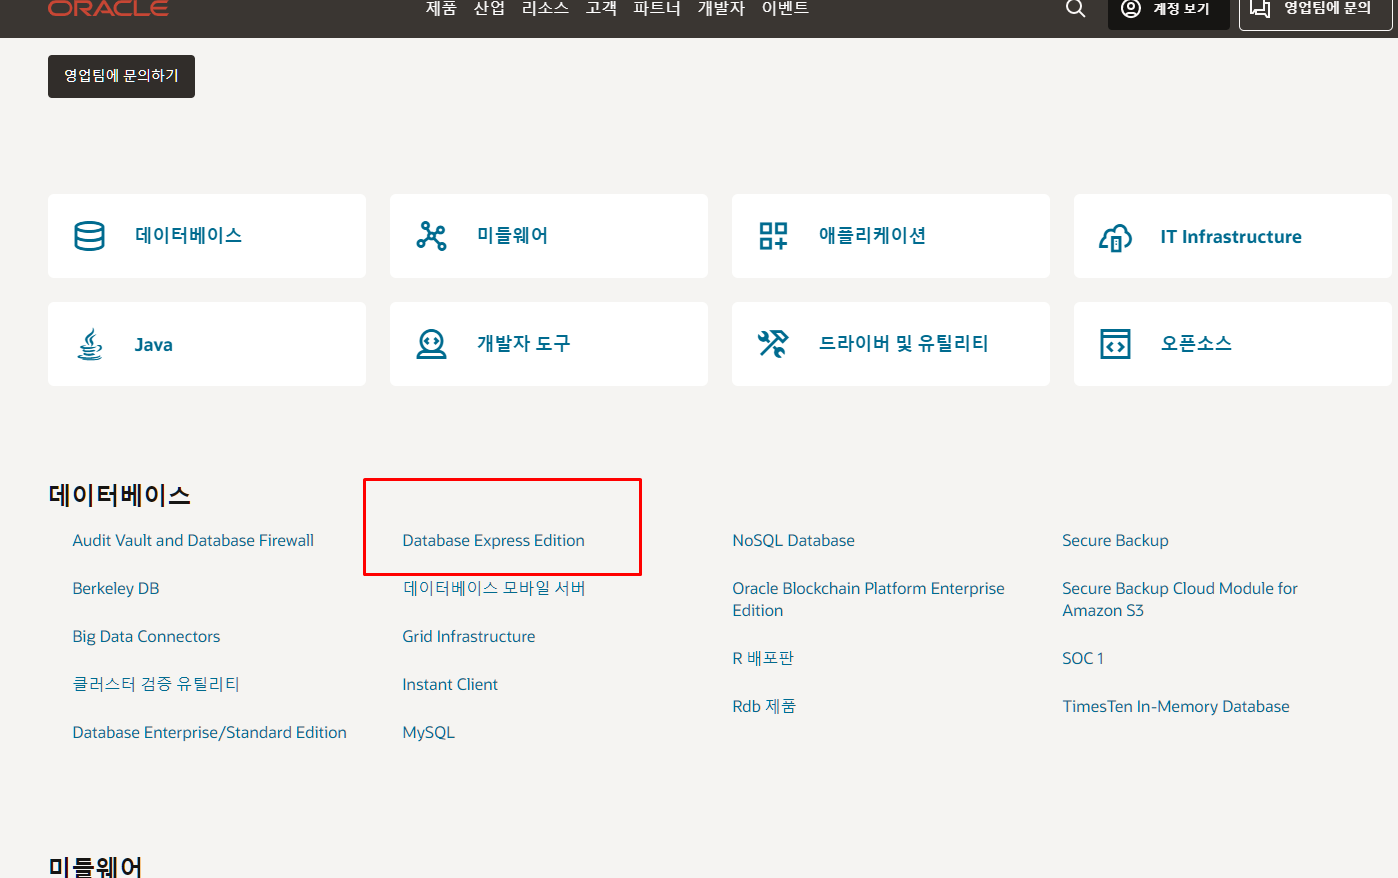Click the chat icon in top-right sales button
This screenshot has height=878, width=1398.
1260,8
